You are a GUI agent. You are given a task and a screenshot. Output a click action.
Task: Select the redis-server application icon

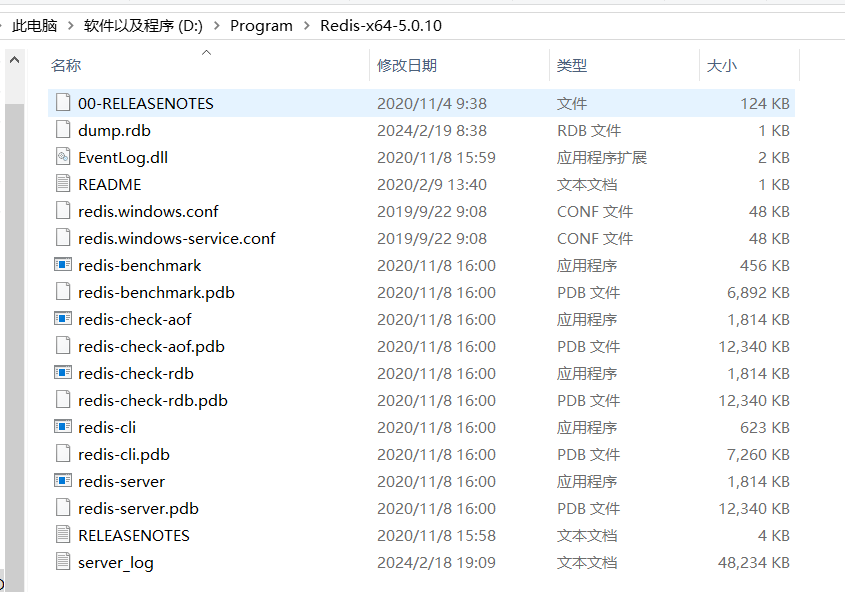coord(63,480)
